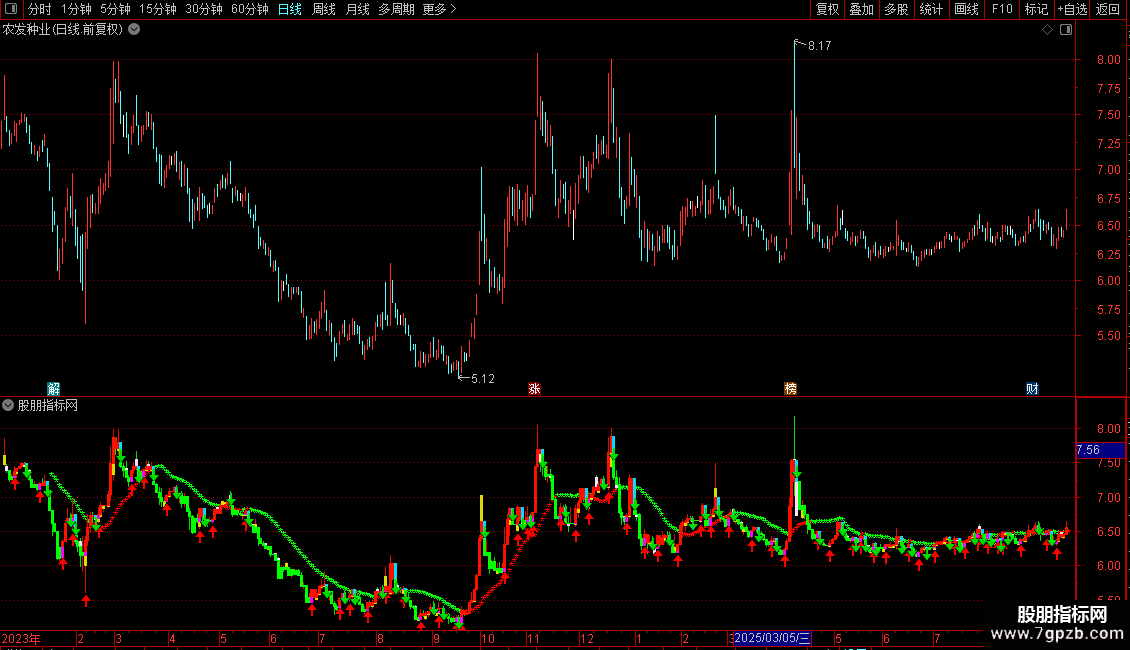Expand the 更多 more periods menu
This screenshot has height=650, width=1130.
click(439, 9)
